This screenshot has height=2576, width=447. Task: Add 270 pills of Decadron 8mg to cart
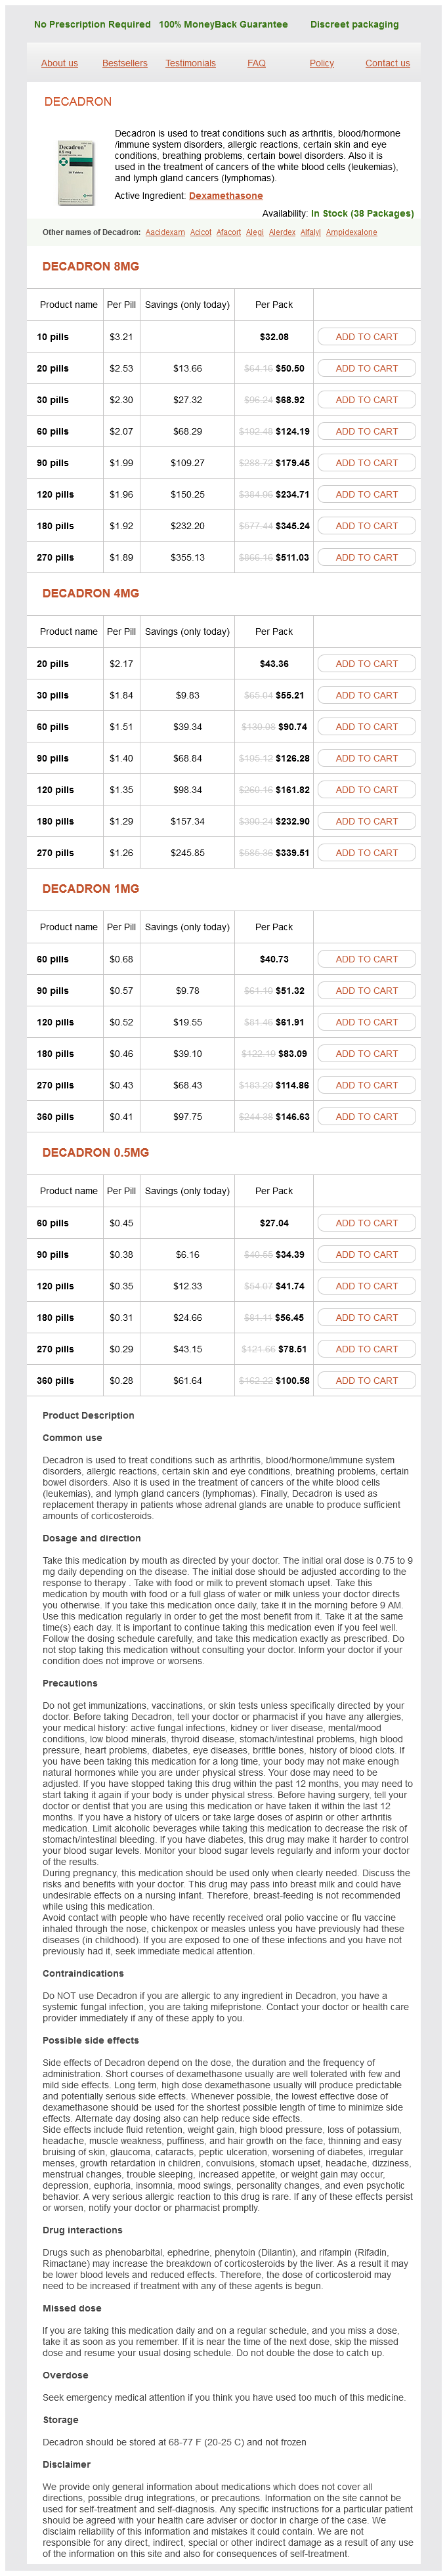pyautogui.click(x=366, y=557)
